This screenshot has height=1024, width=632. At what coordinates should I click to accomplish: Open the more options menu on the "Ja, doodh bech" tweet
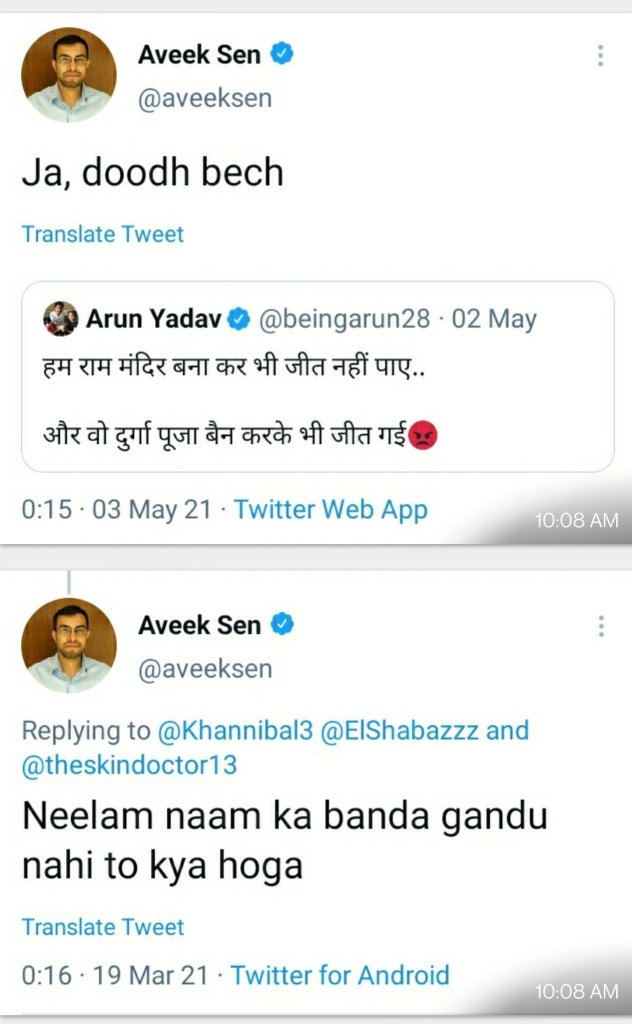600,55
